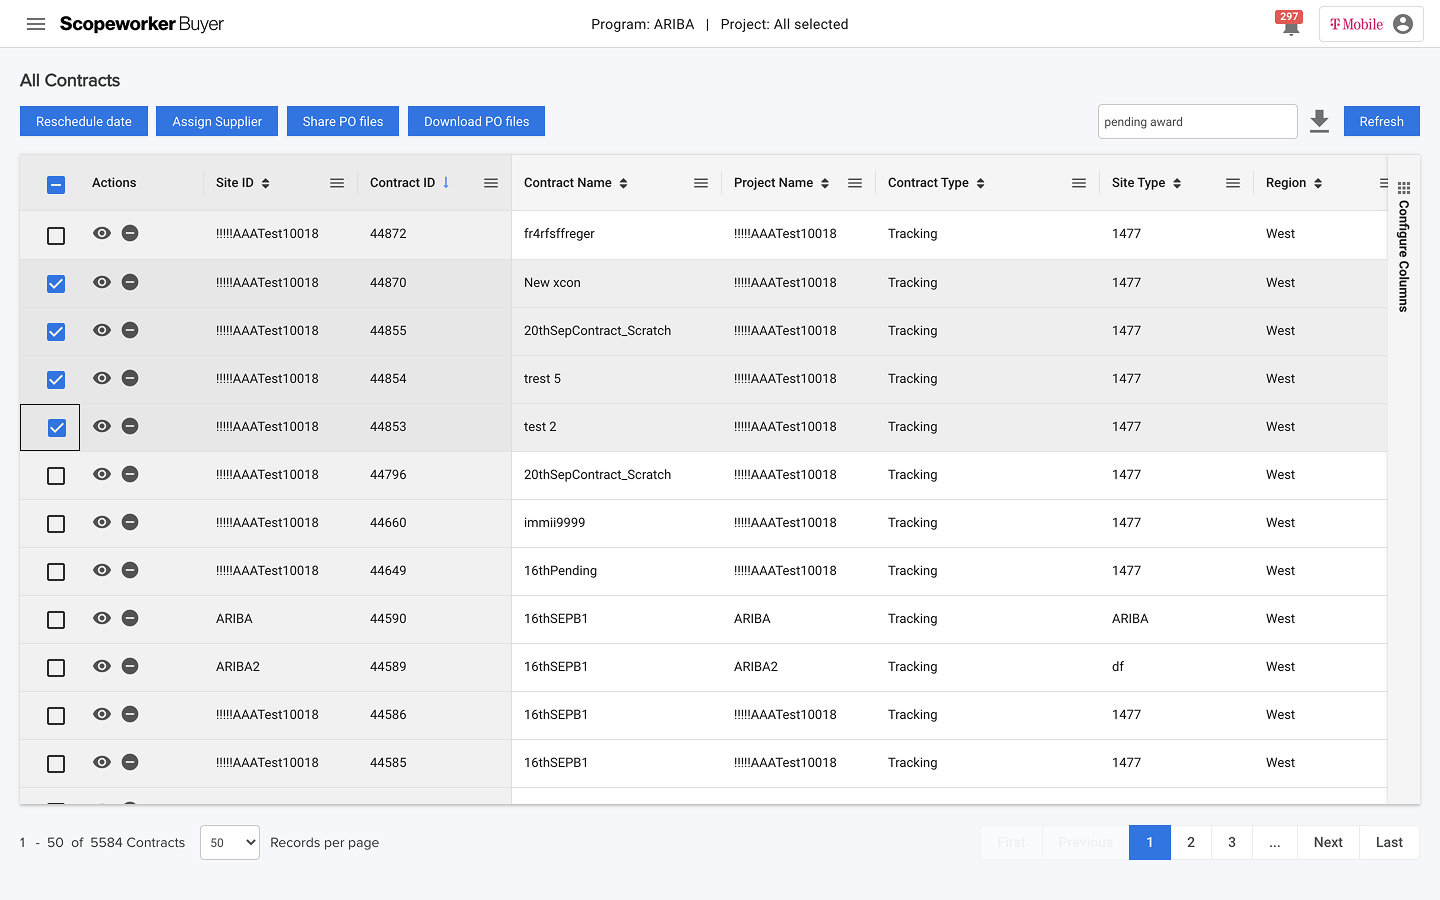
Task: Check the box for contract 44796
Action: [56, 476]
